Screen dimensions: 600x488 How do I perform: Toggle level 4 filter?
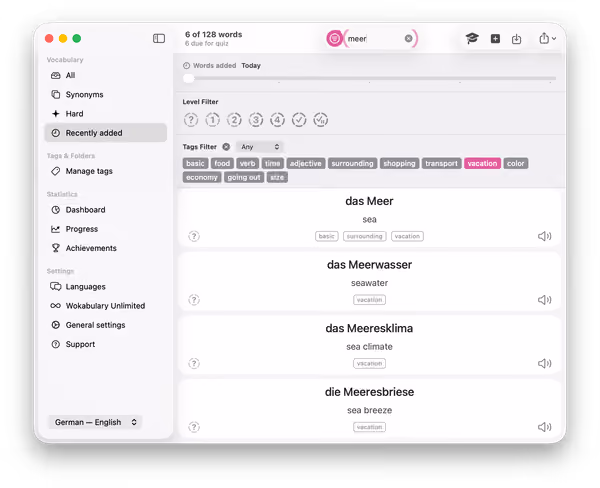(277, 120)
